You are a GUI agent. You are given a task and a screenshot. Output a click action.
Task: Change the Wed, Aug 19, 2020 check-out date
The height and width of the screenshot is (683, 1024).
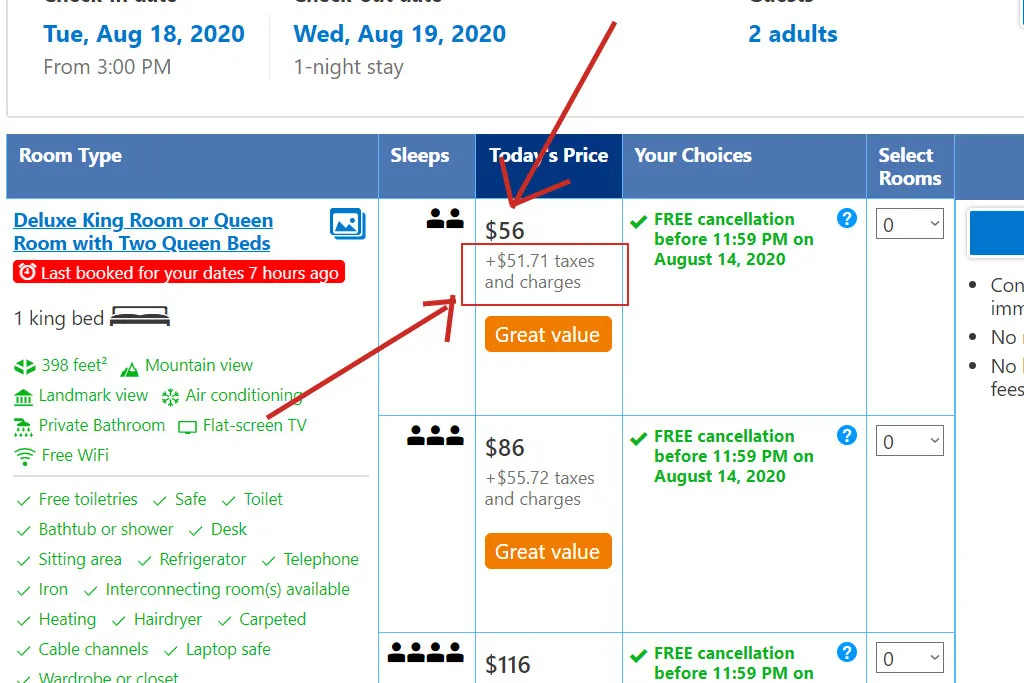pyautogui.click(x=400, y=34)
